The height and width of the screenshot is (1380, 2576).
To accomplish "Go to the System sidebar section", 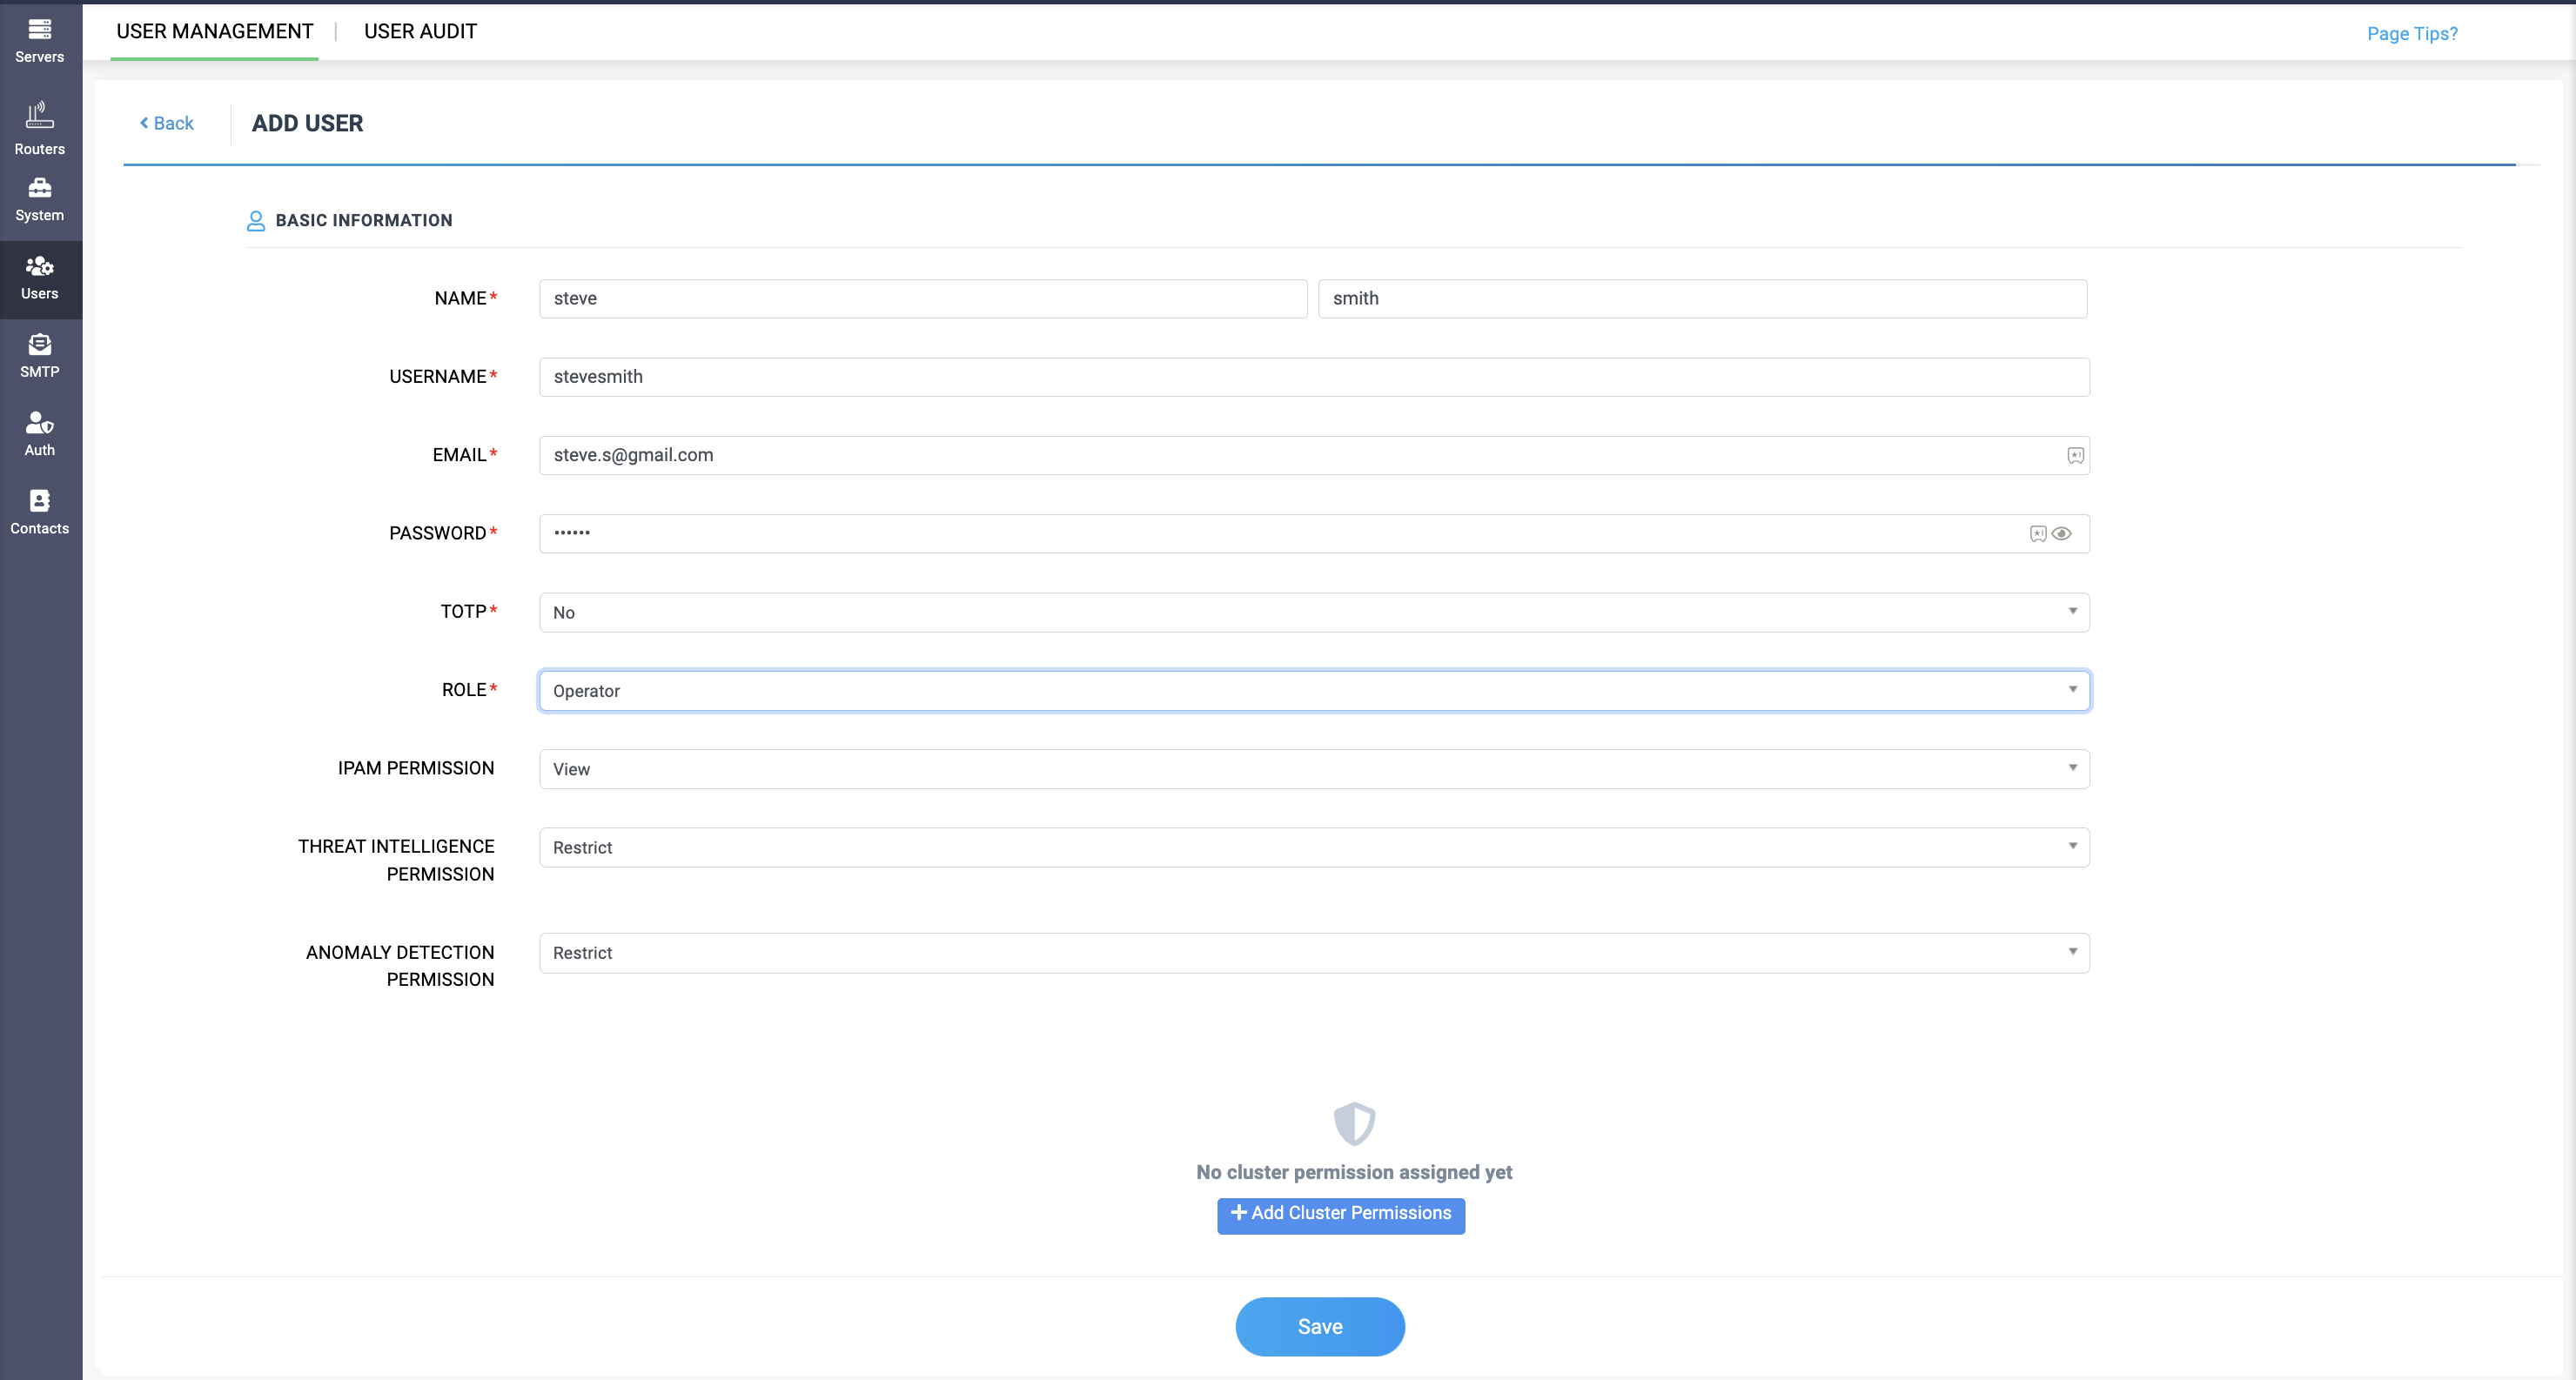I will pos(40,200).
